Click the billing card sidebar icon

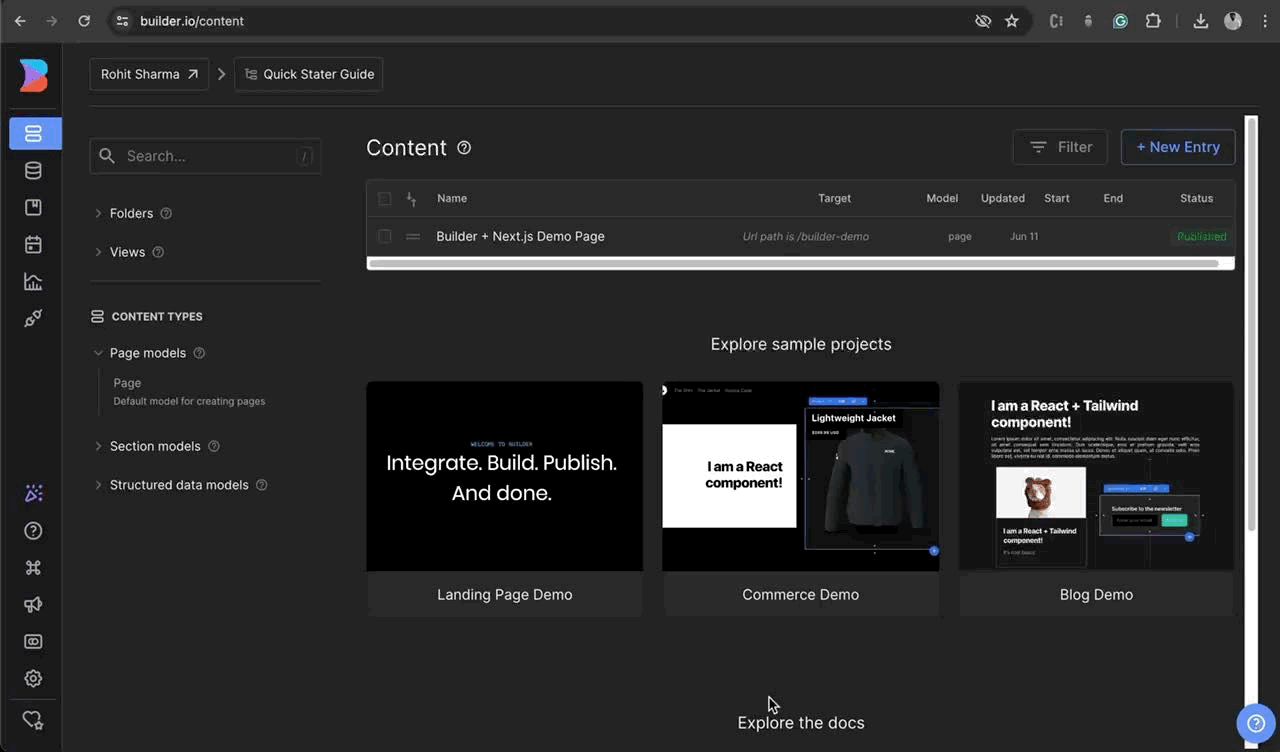[33, 641]
